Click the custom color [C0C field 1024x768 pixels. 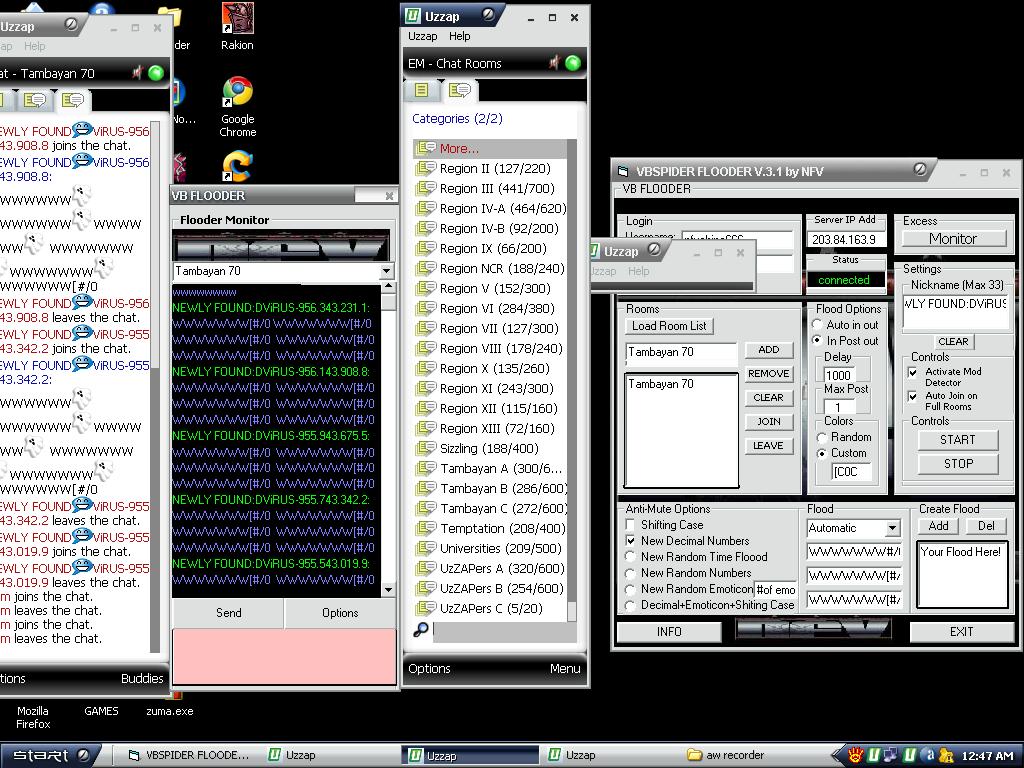[852, 472]
